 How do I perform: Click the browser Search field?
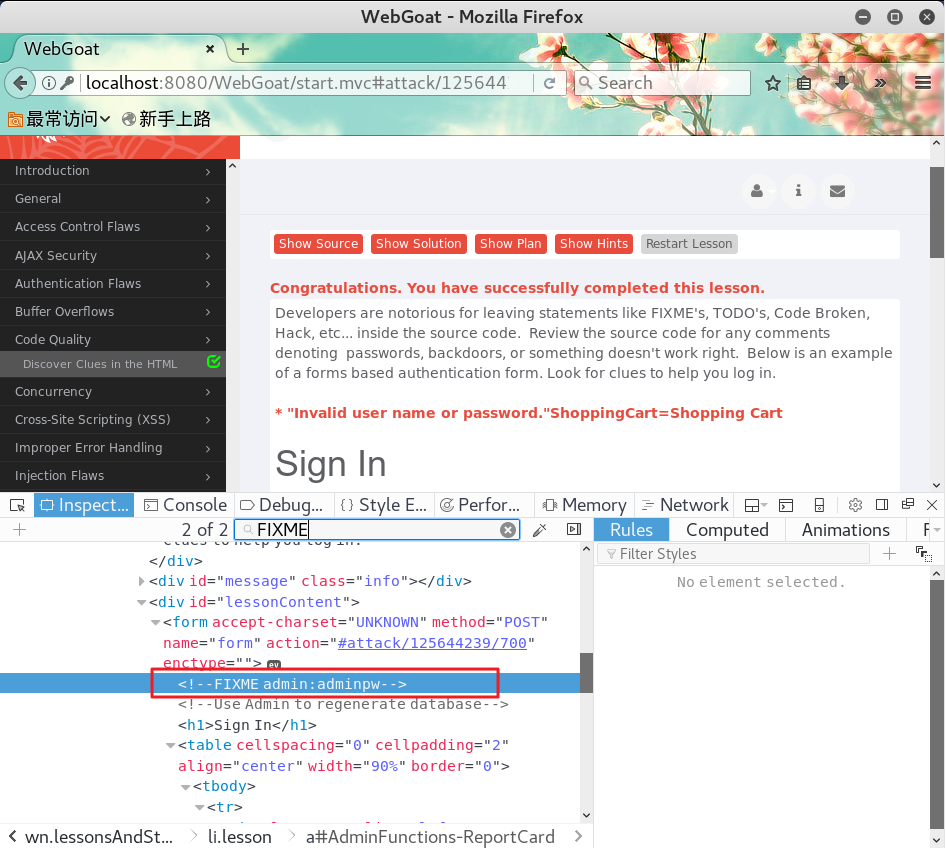(662, 83)
